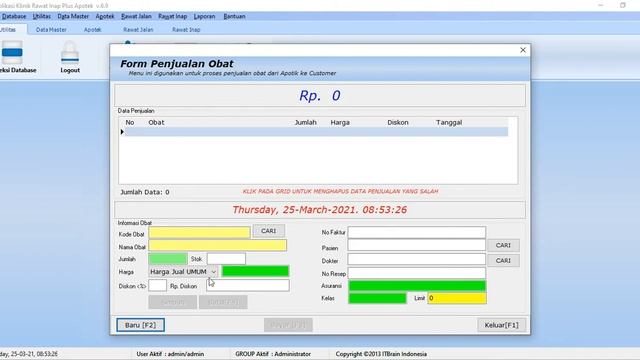Switch to the Apotek ribbon tab
The width and height of the screenshot is (640, 360).
click(x=92, y=29)
